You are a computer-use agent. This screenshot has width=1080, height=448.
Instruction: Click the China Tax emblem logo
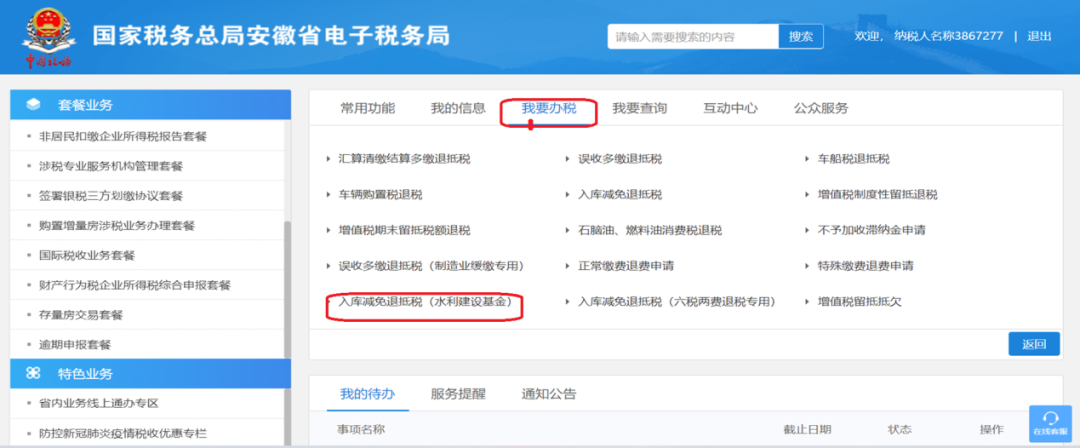pyautogui.click(x=48, y=37)
